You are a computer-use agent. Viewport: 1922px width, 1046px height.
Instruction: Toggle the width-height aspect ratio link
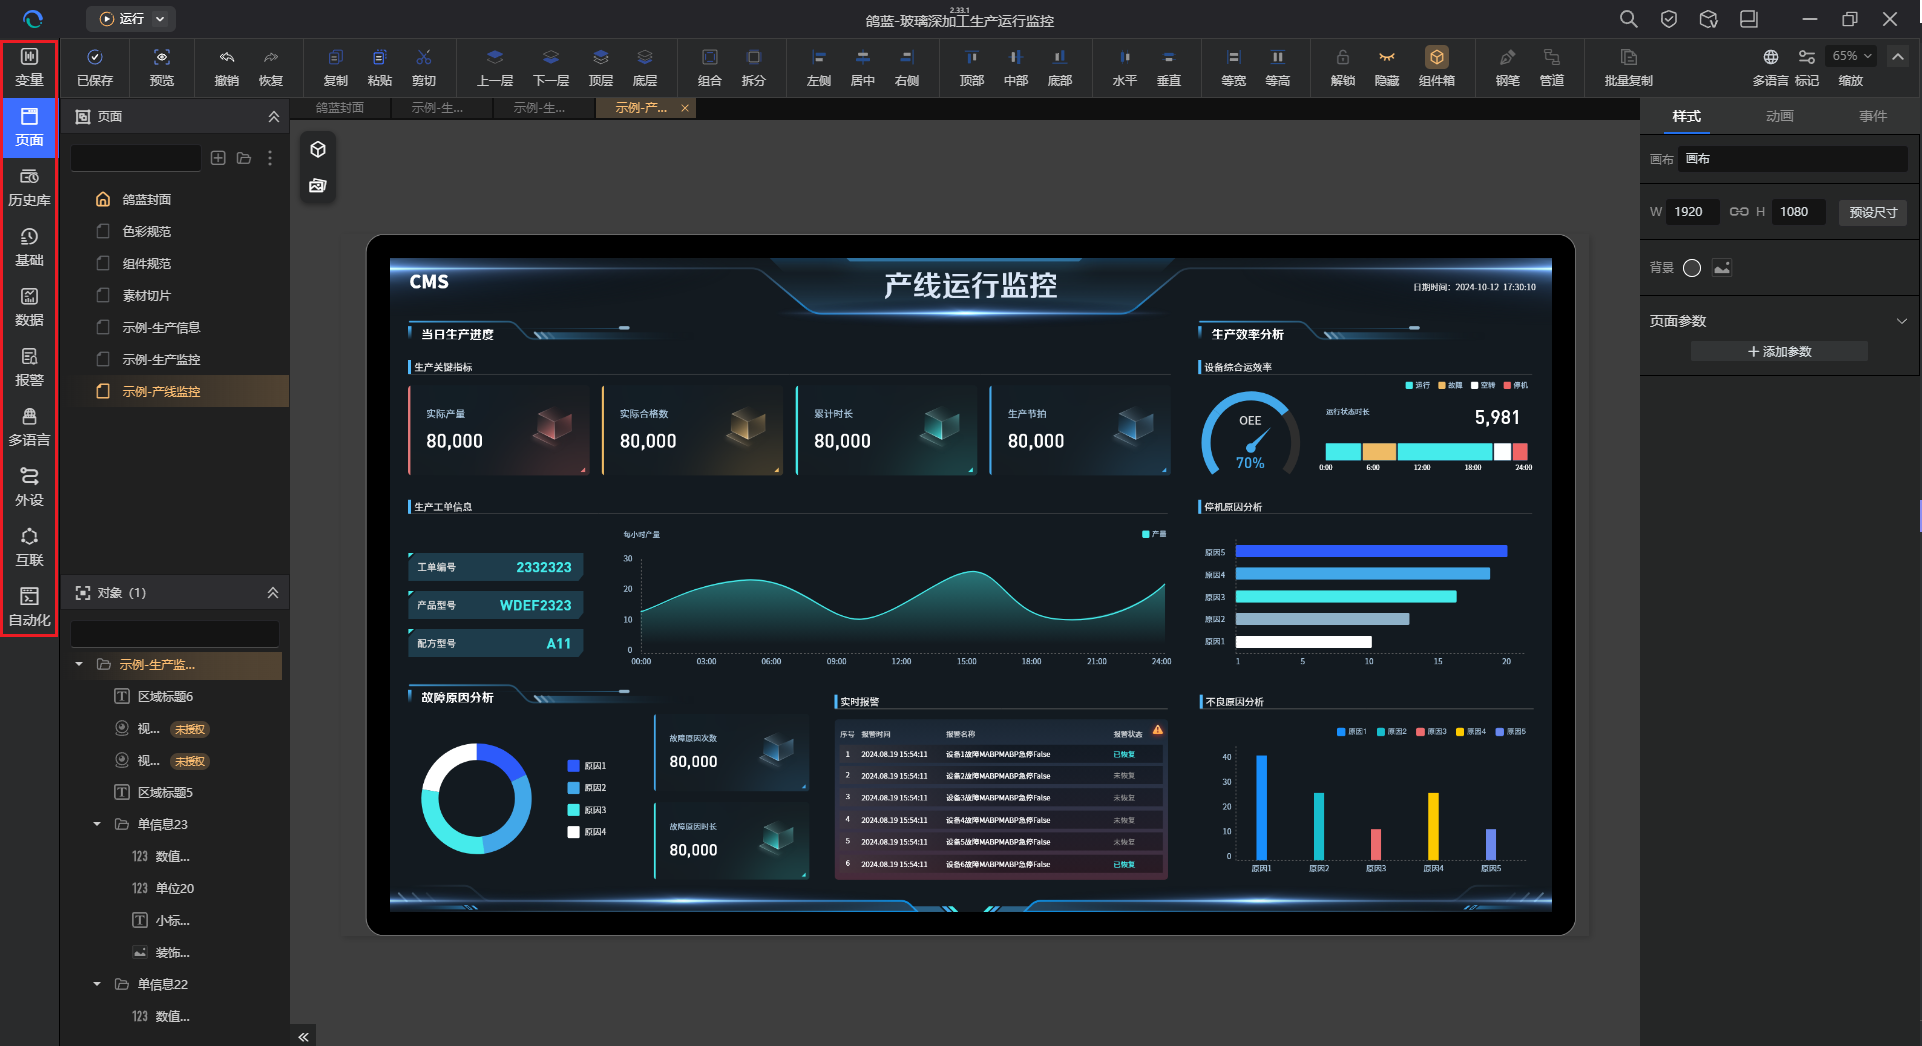[1739, 212]
